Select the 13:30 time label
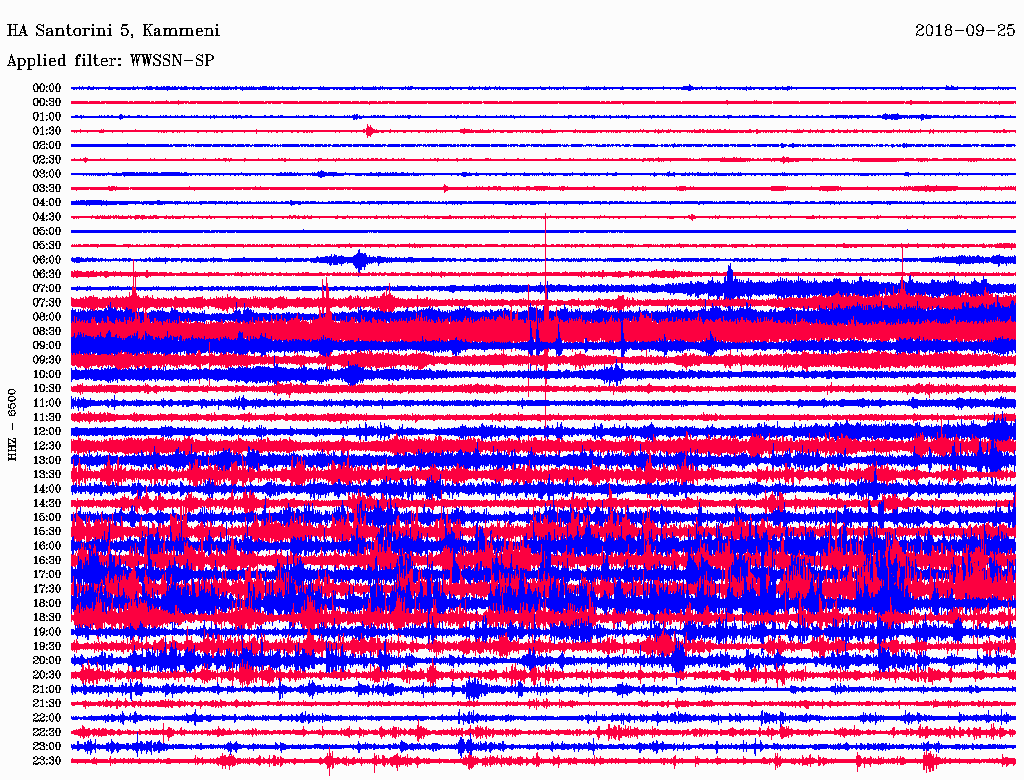The image size is (1024, 780). 47,474
